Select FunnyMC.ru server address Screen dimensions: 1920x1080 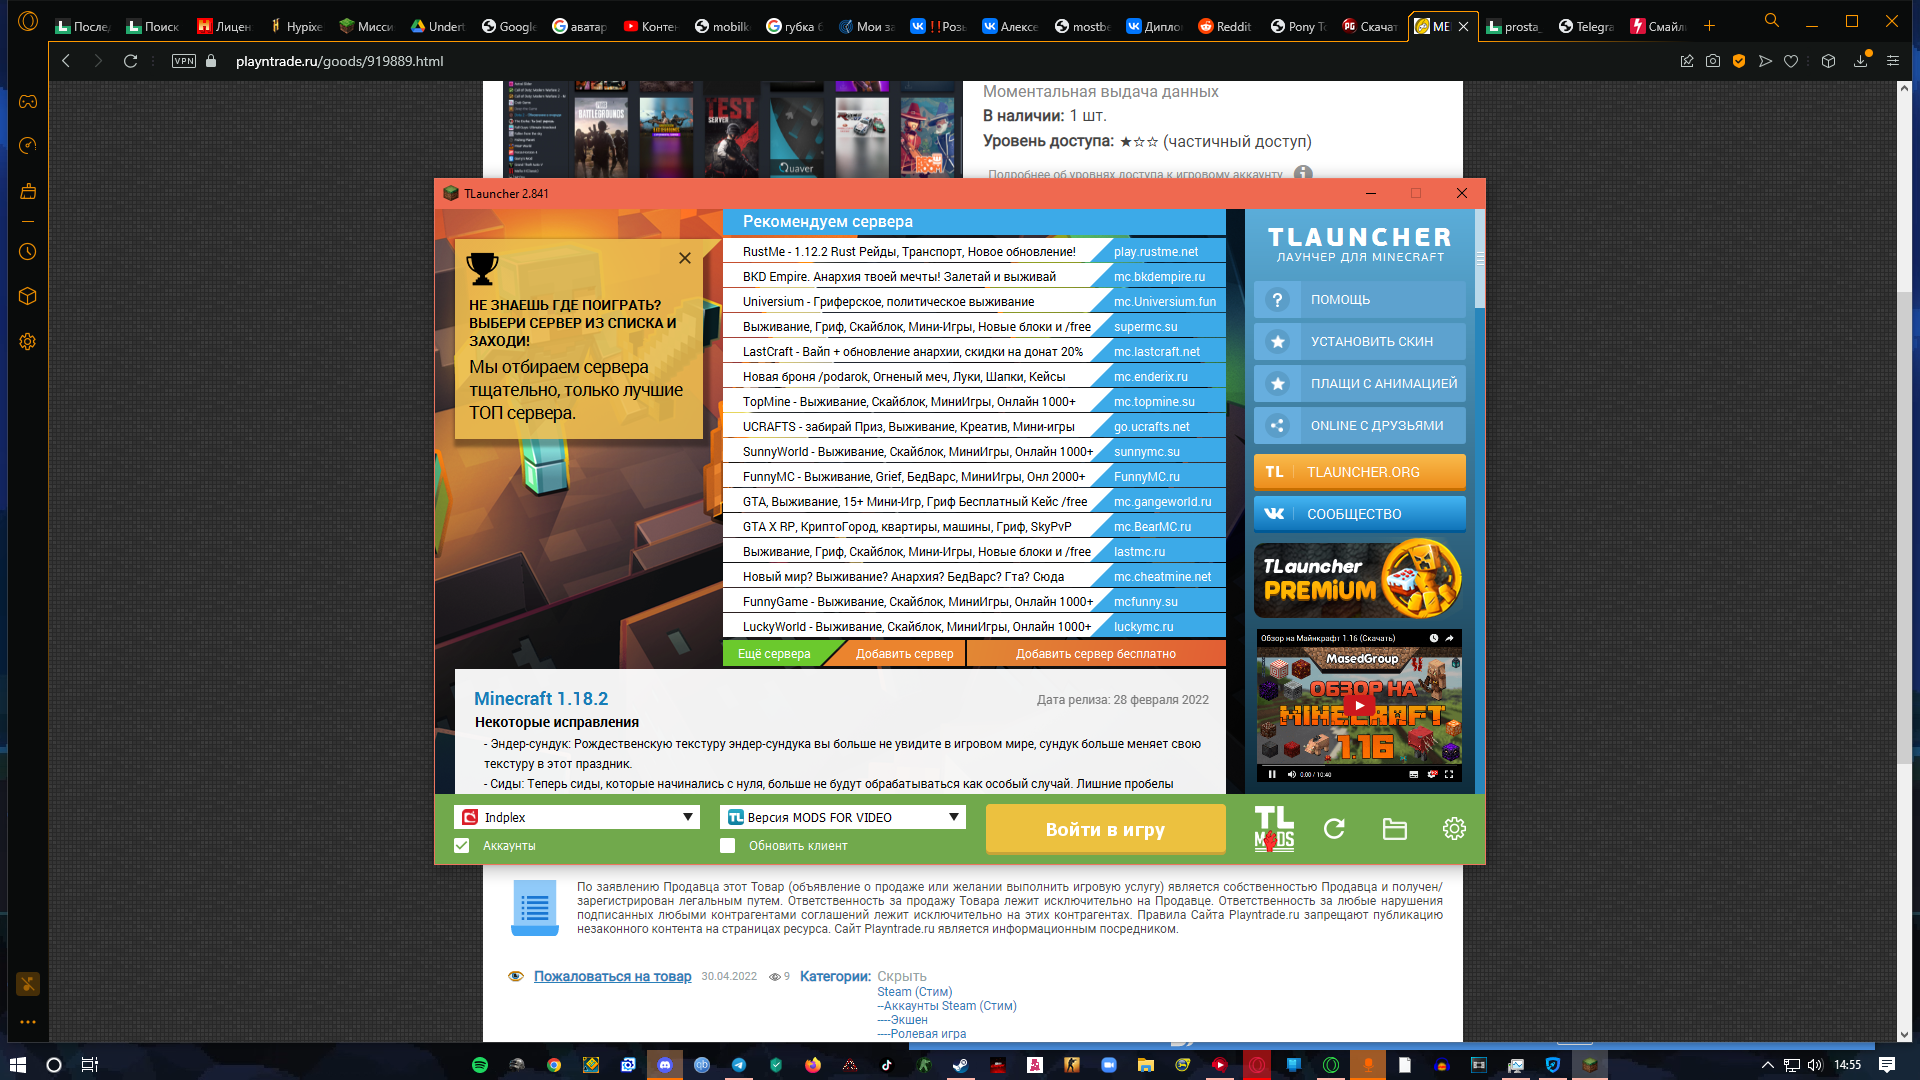point(1147,477)
